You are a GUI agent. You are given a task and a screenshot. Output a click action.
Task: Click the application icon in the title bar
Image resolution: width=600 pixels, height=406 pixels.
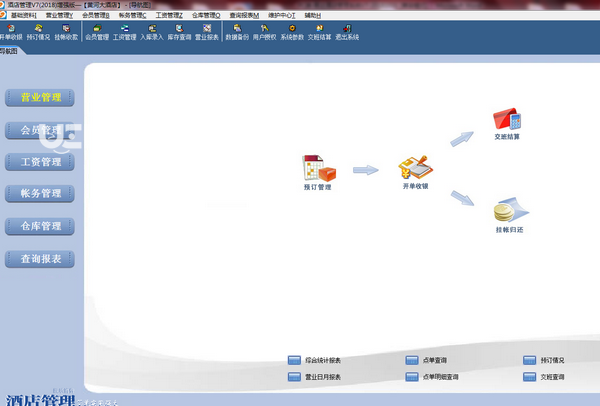click(2, 5)
